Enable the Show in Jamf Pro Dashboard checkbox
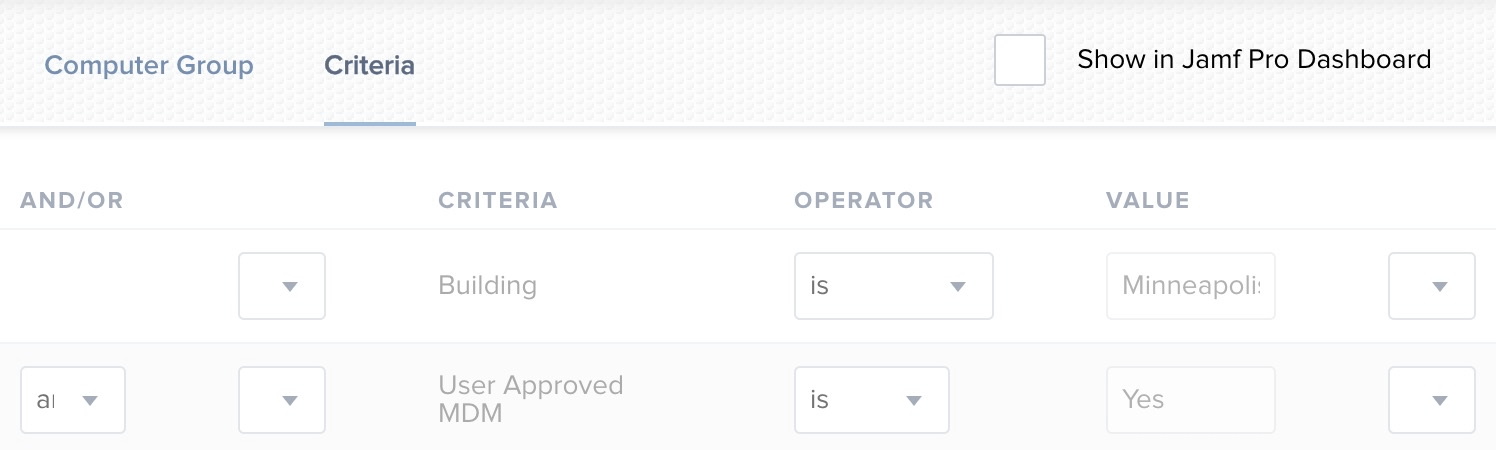The height and width of the screenshot is (450, 1496). (1019, 60)
